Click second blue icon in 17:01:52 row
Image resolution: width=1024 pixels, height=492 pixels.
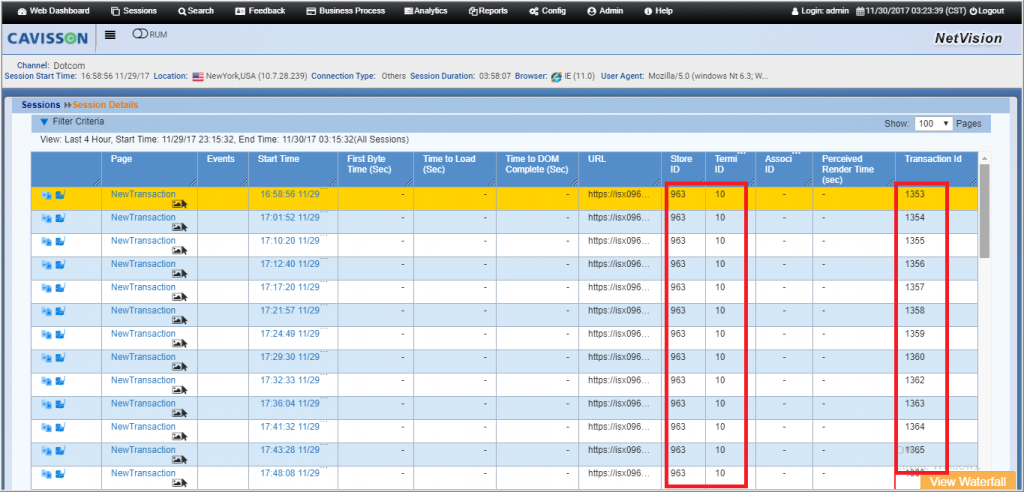point(60,218)
